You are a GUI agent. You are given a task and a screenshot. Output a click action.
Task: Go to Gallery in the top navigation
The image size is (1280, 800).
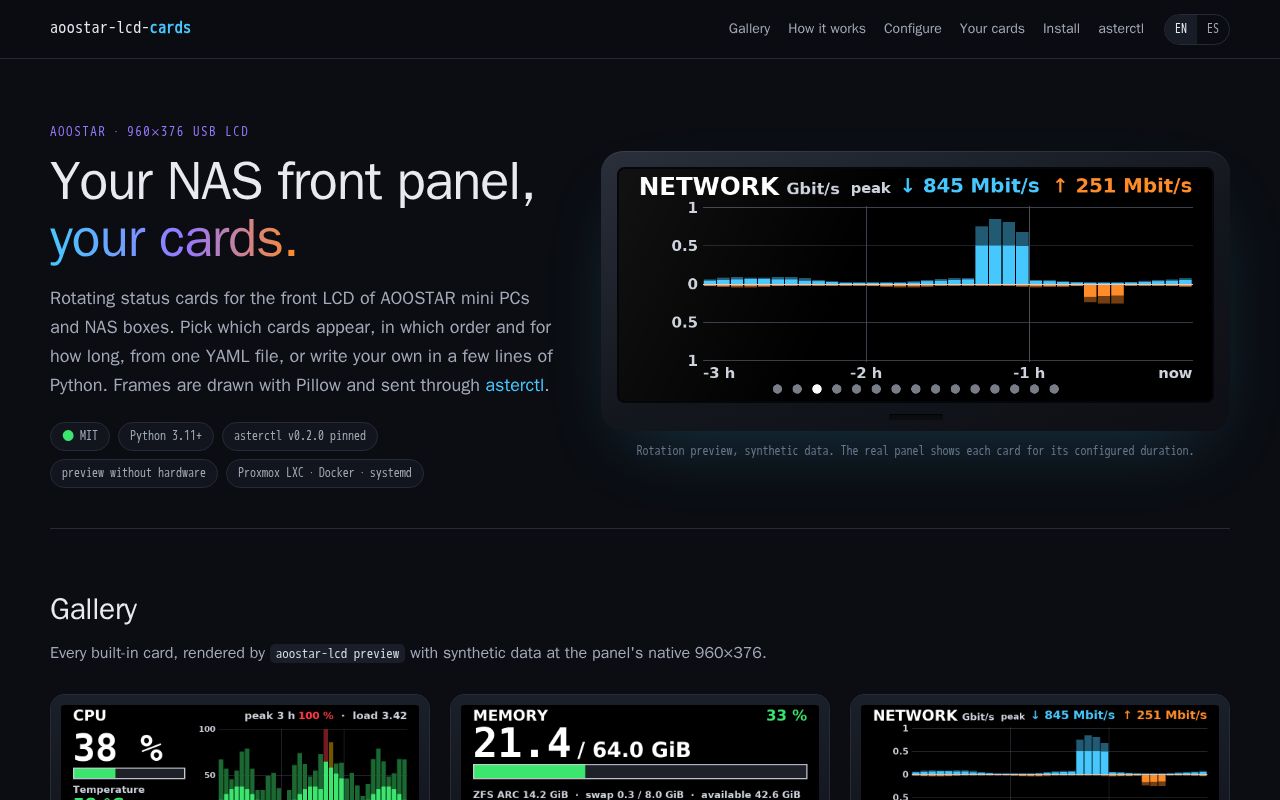[749, 29]
